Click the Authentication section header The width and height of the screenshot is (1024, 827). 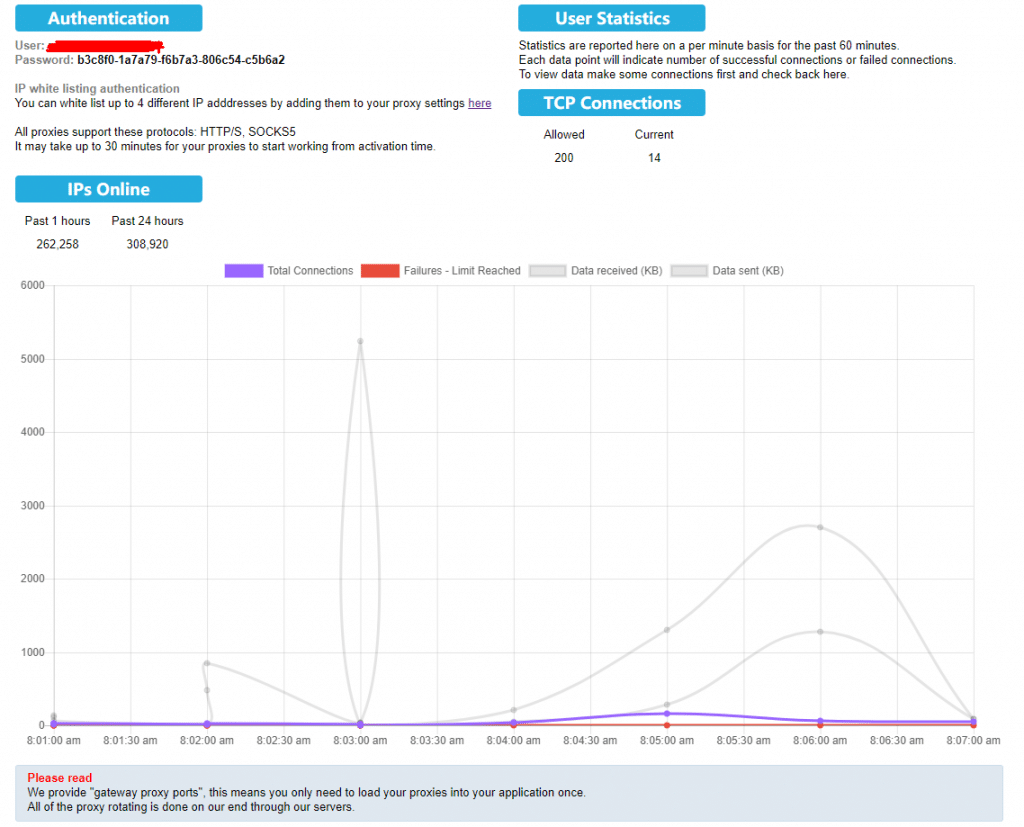pos(108,18)
